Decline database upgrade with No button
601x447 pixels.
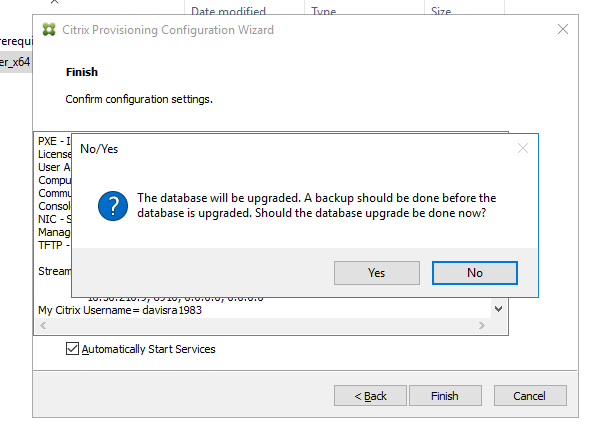click(475, 273)
